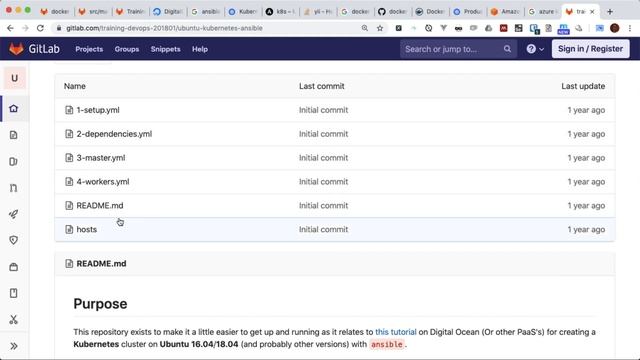
Task: Go back with the browser back arrow
Action: click(10, 28)
